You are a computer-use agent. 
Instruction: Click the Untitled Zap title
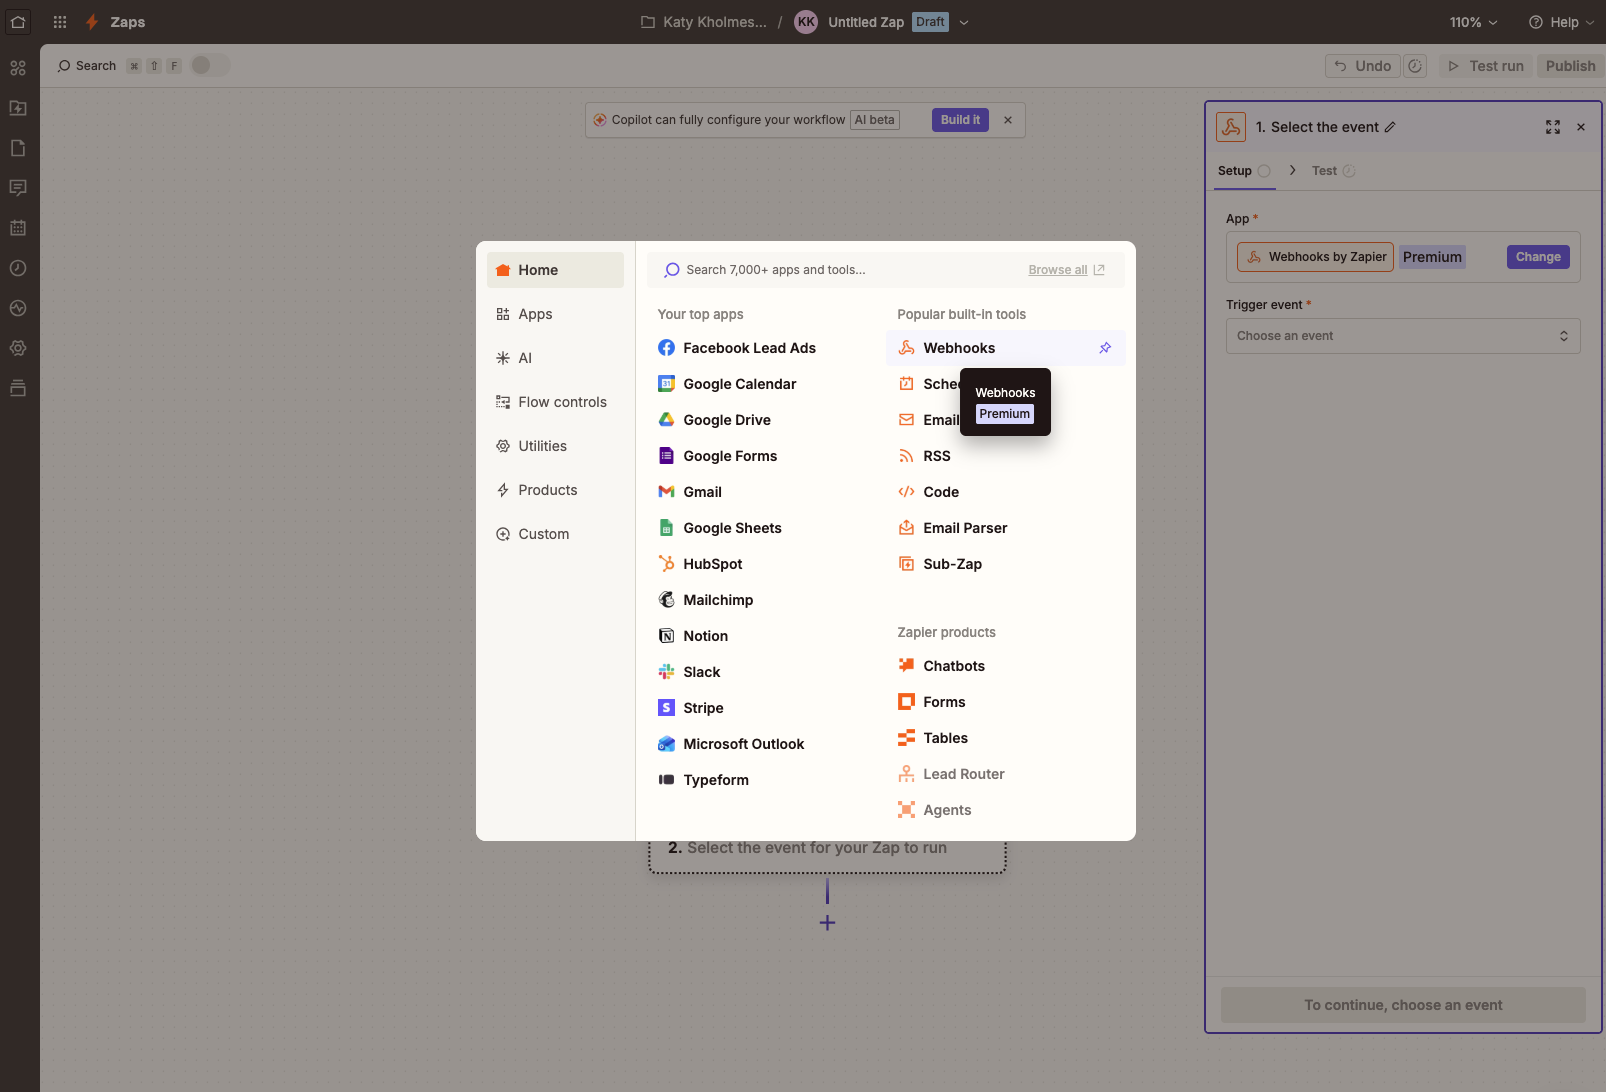click(x=866, y=22)
